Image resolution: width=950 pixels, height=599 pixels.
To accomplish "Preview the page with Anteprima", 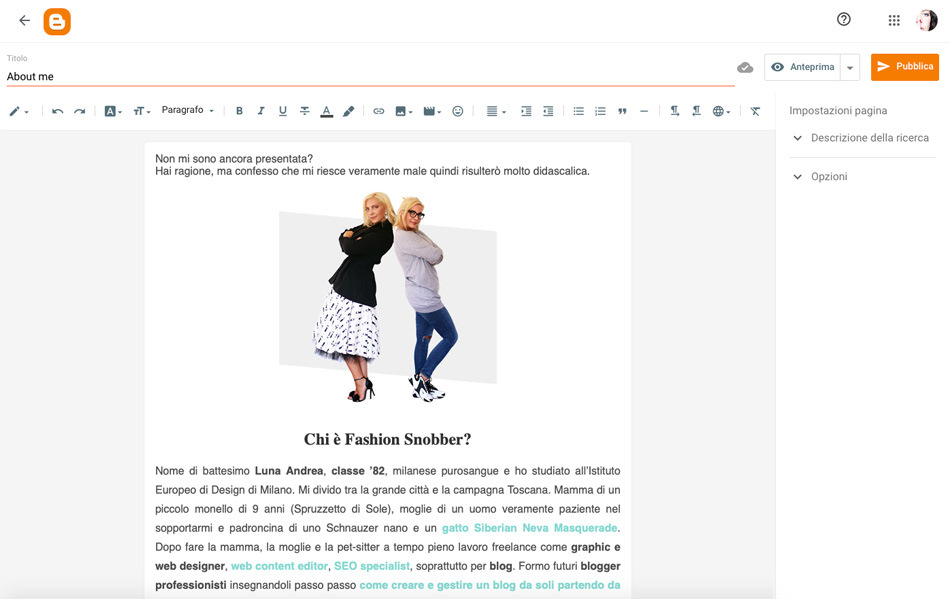I will [803, 67].
